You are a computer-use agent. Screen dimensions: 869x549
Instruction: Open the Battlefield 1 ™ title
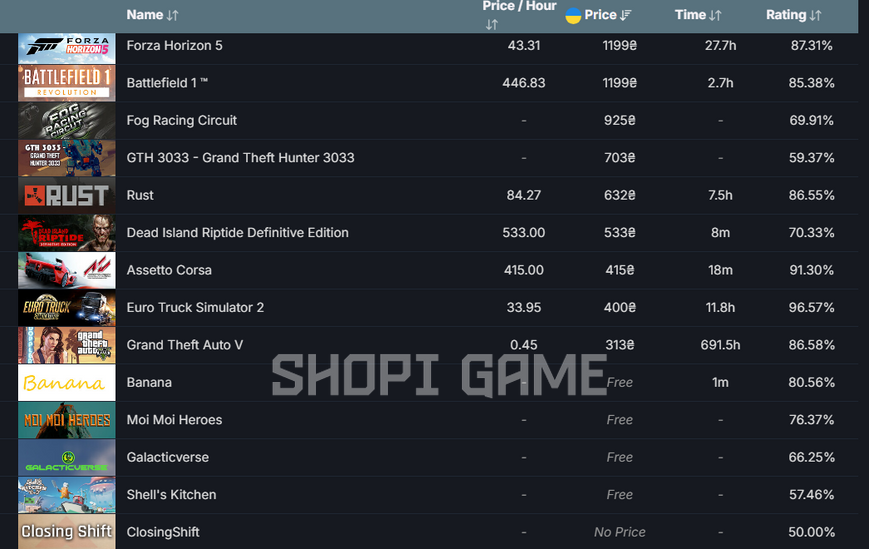click(x=167, y=83)
